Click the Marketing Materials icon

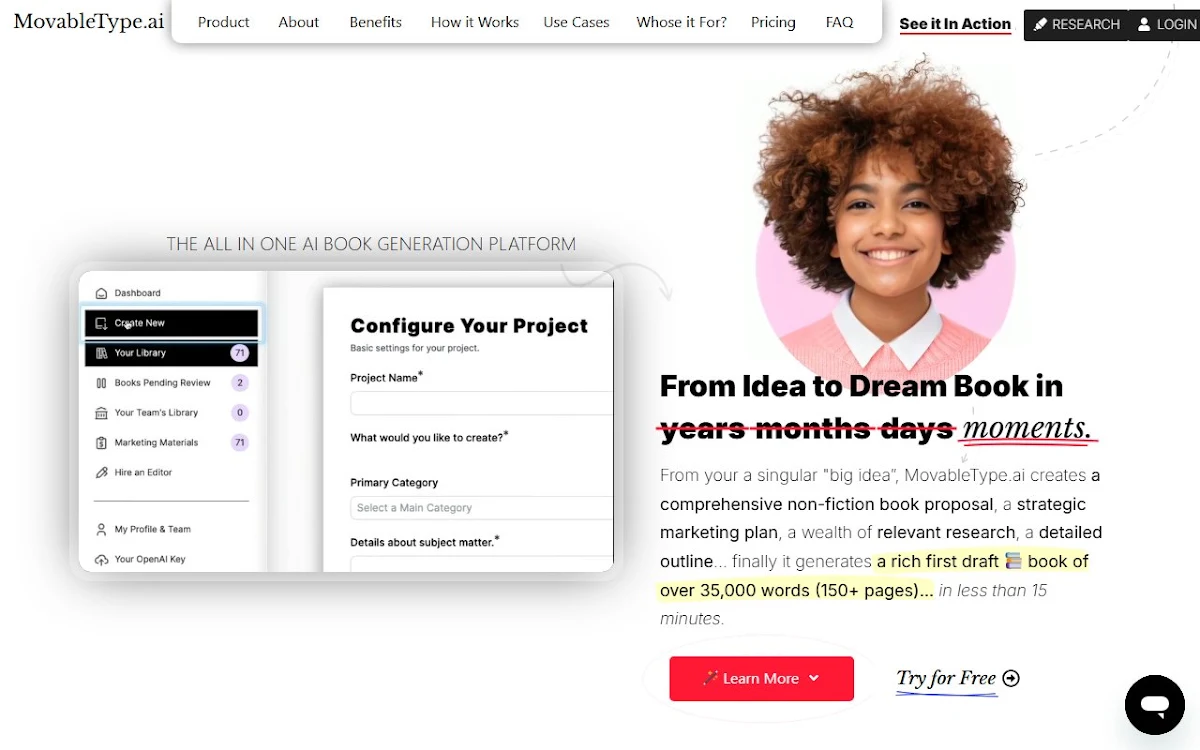[x=101, y=443]
